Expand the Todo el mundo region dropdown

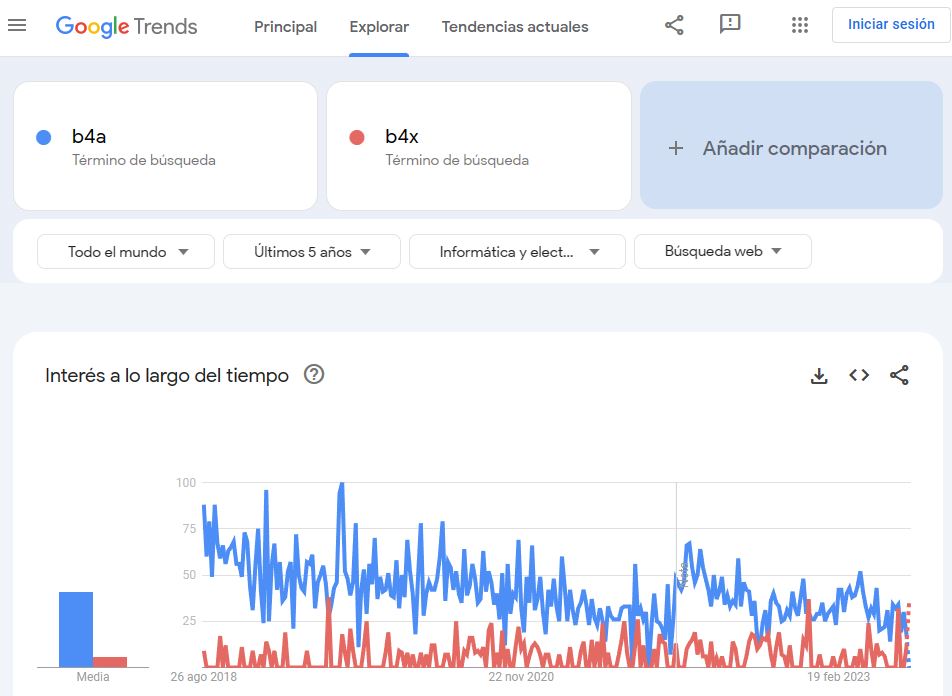click(126, 252)
